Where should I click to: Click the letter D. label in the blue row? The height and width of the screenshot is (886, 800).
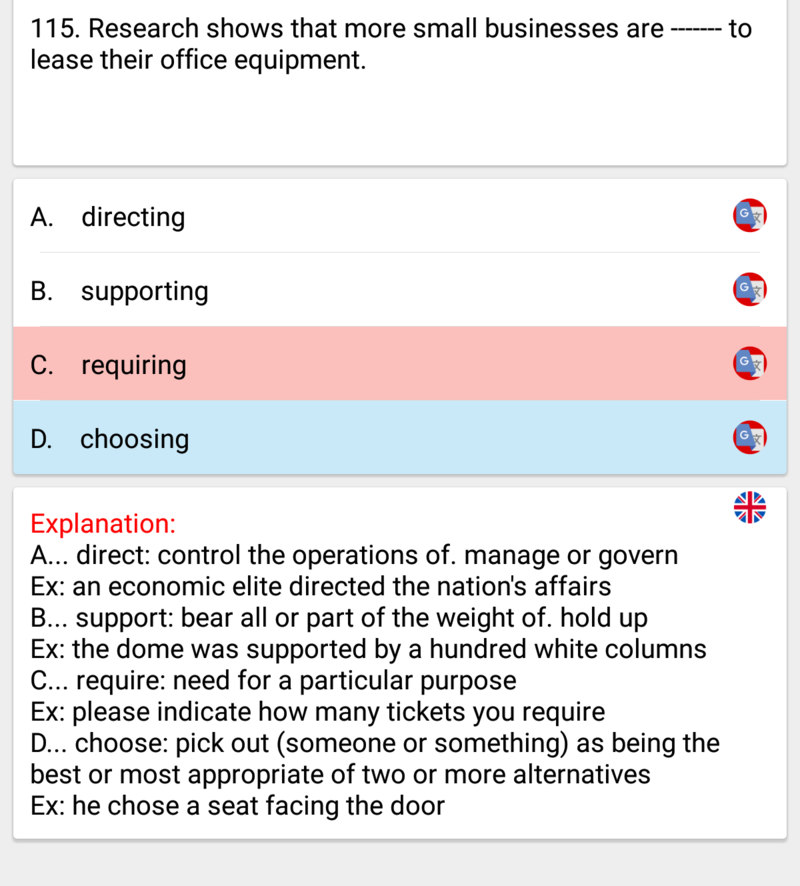[42, 439]
